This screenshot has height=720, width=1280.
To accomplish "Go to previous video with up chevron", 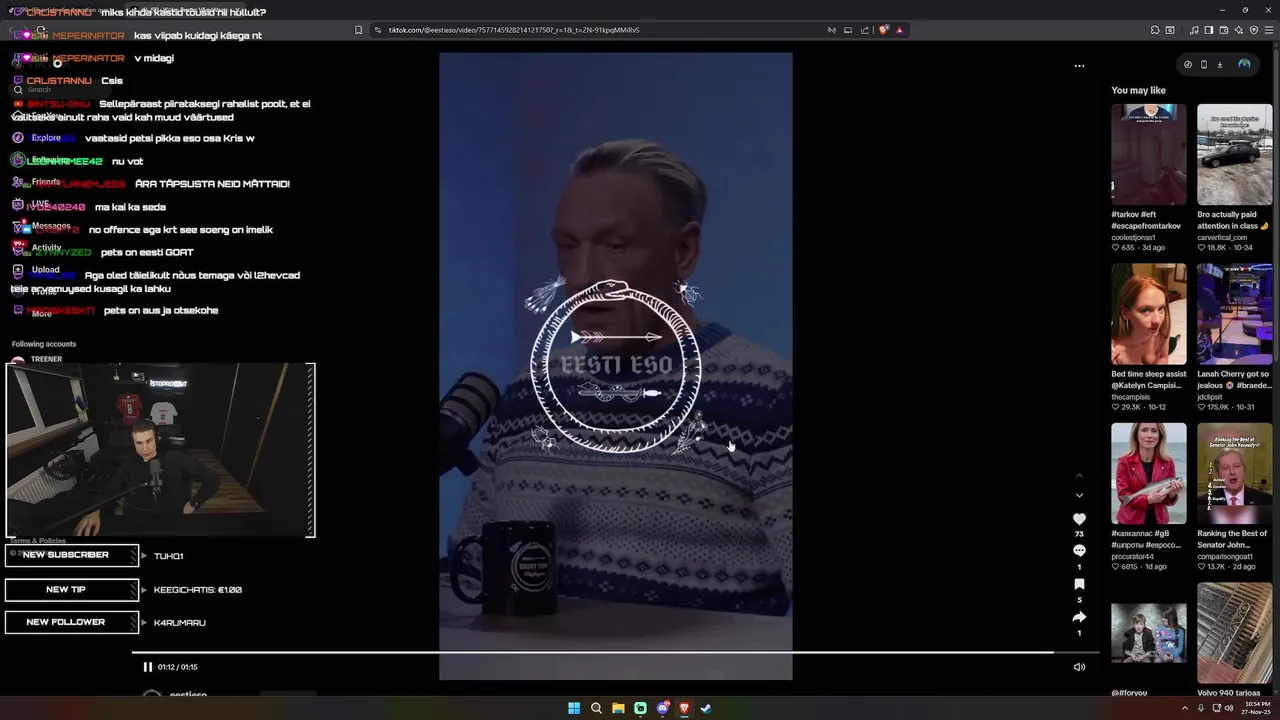I will [1079, 476].
